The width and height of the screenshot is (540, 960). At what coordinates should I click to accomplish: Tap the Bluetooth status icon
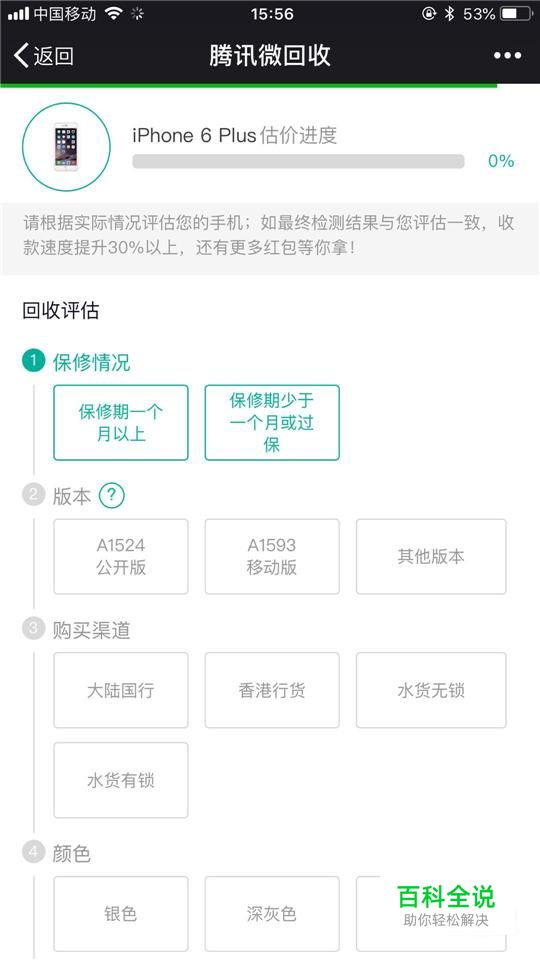pyautogui.click(x=449, y=13)
